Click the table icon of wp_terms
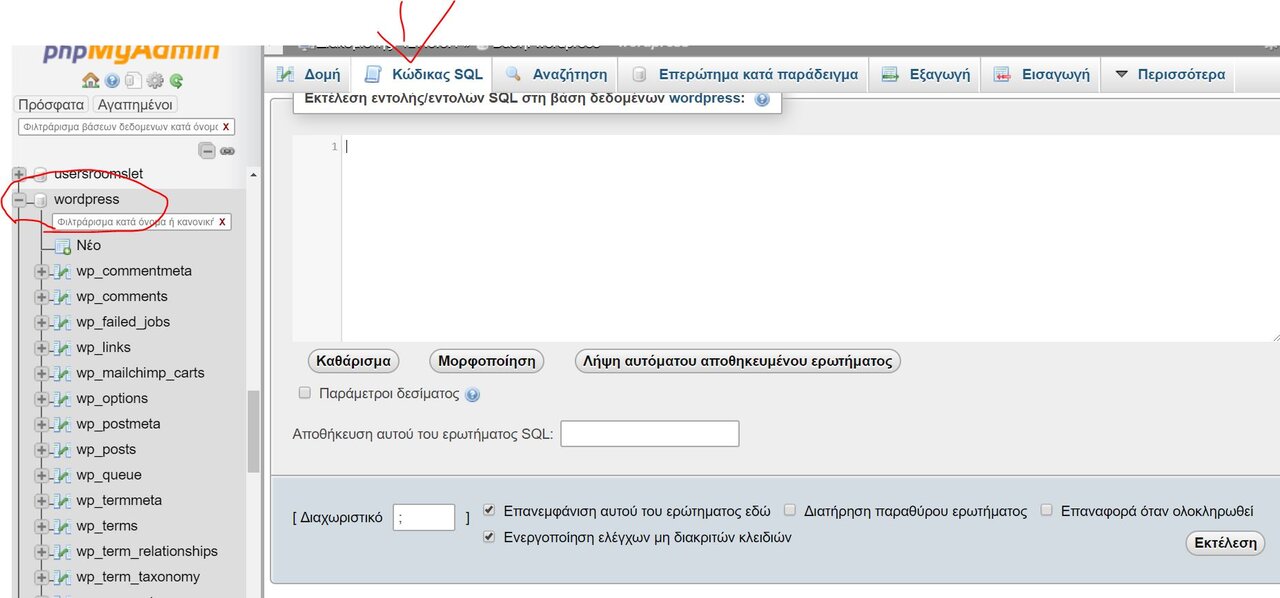Screen dimensions: 1280x598 63,527
